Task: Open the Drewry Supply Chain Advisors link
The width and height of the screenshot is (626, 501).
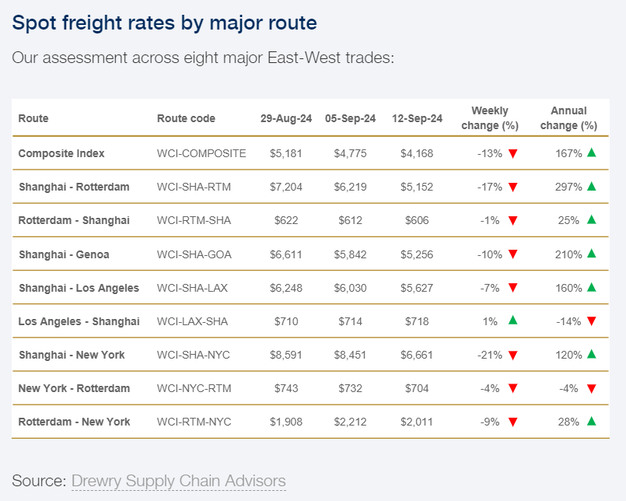Action: coord(178,481)
